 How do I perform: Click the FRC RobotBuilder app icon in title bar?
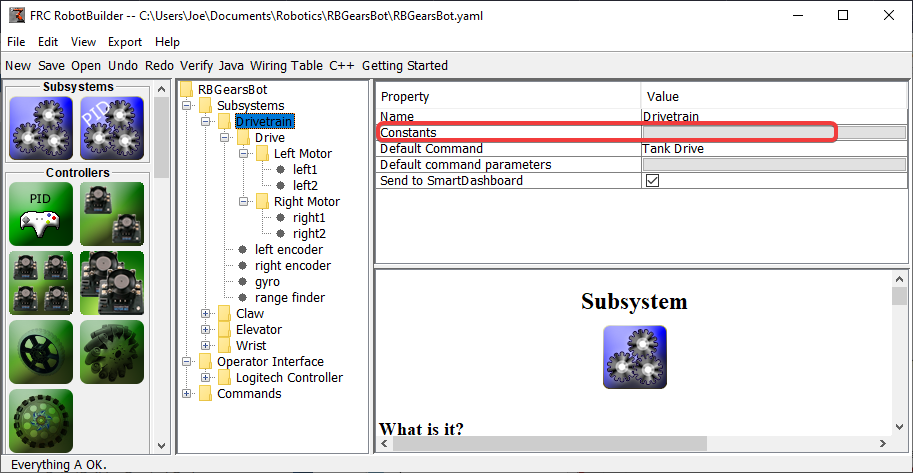17,16
